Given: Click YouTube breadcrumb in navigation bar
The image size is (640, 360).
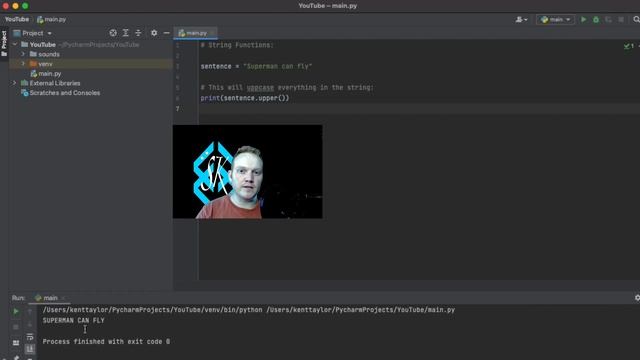Looking at the screenshot, I should point(17,20).
